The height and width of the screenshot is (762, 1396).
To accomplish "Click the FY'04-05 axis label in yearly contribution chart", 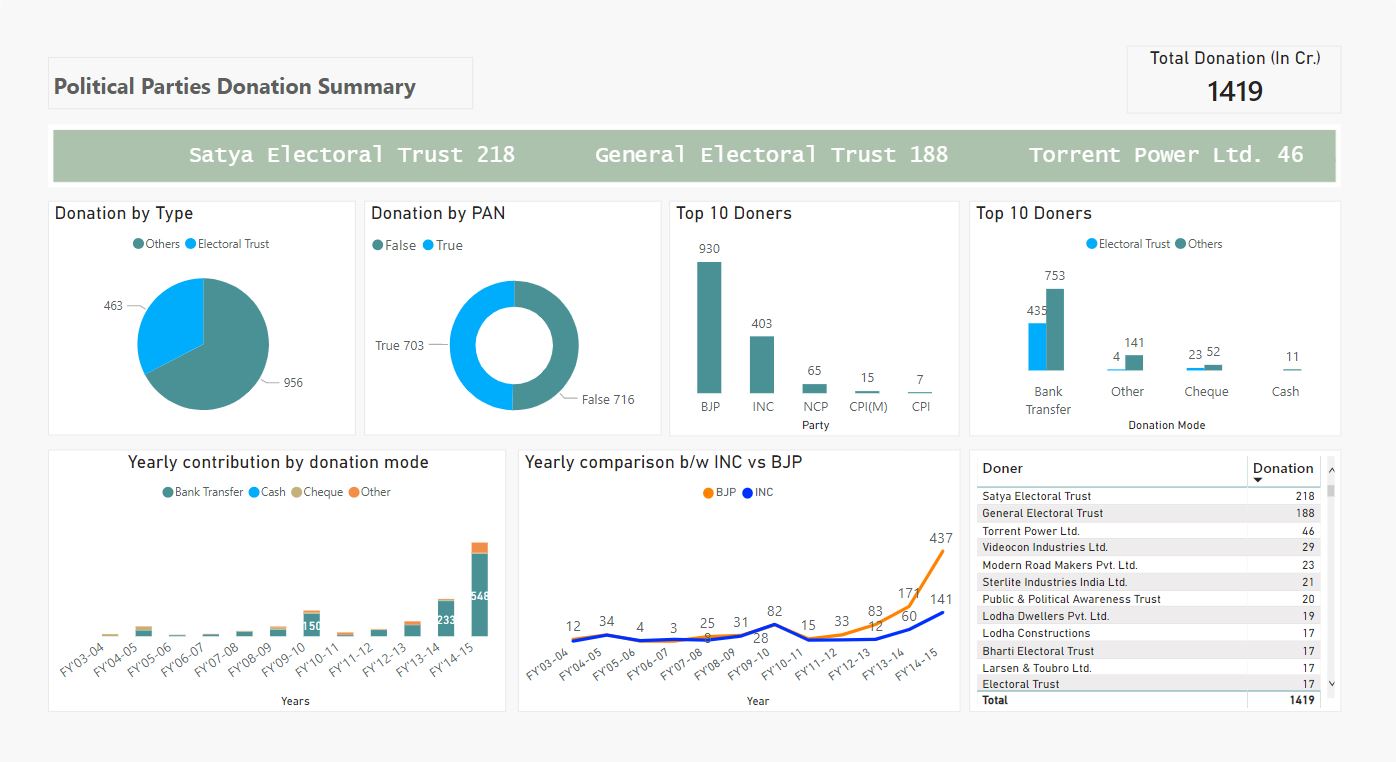I will (x=116, y=661).
